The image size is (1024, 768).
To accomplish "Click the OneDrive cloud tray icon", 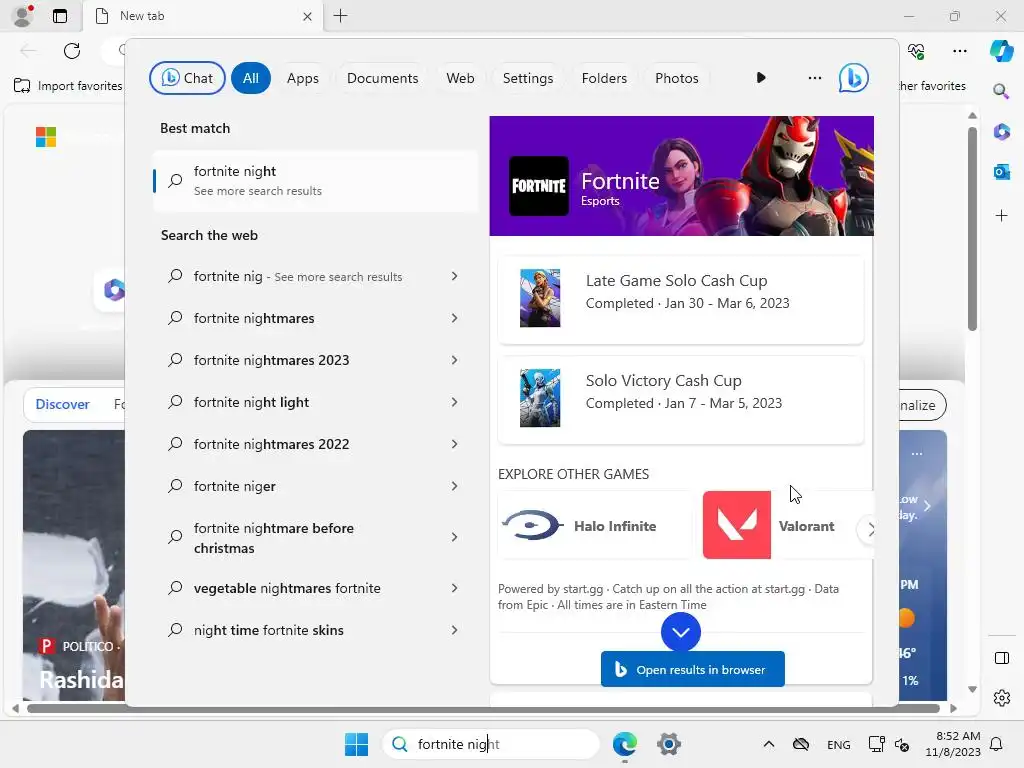I will (x=801, y=744).
